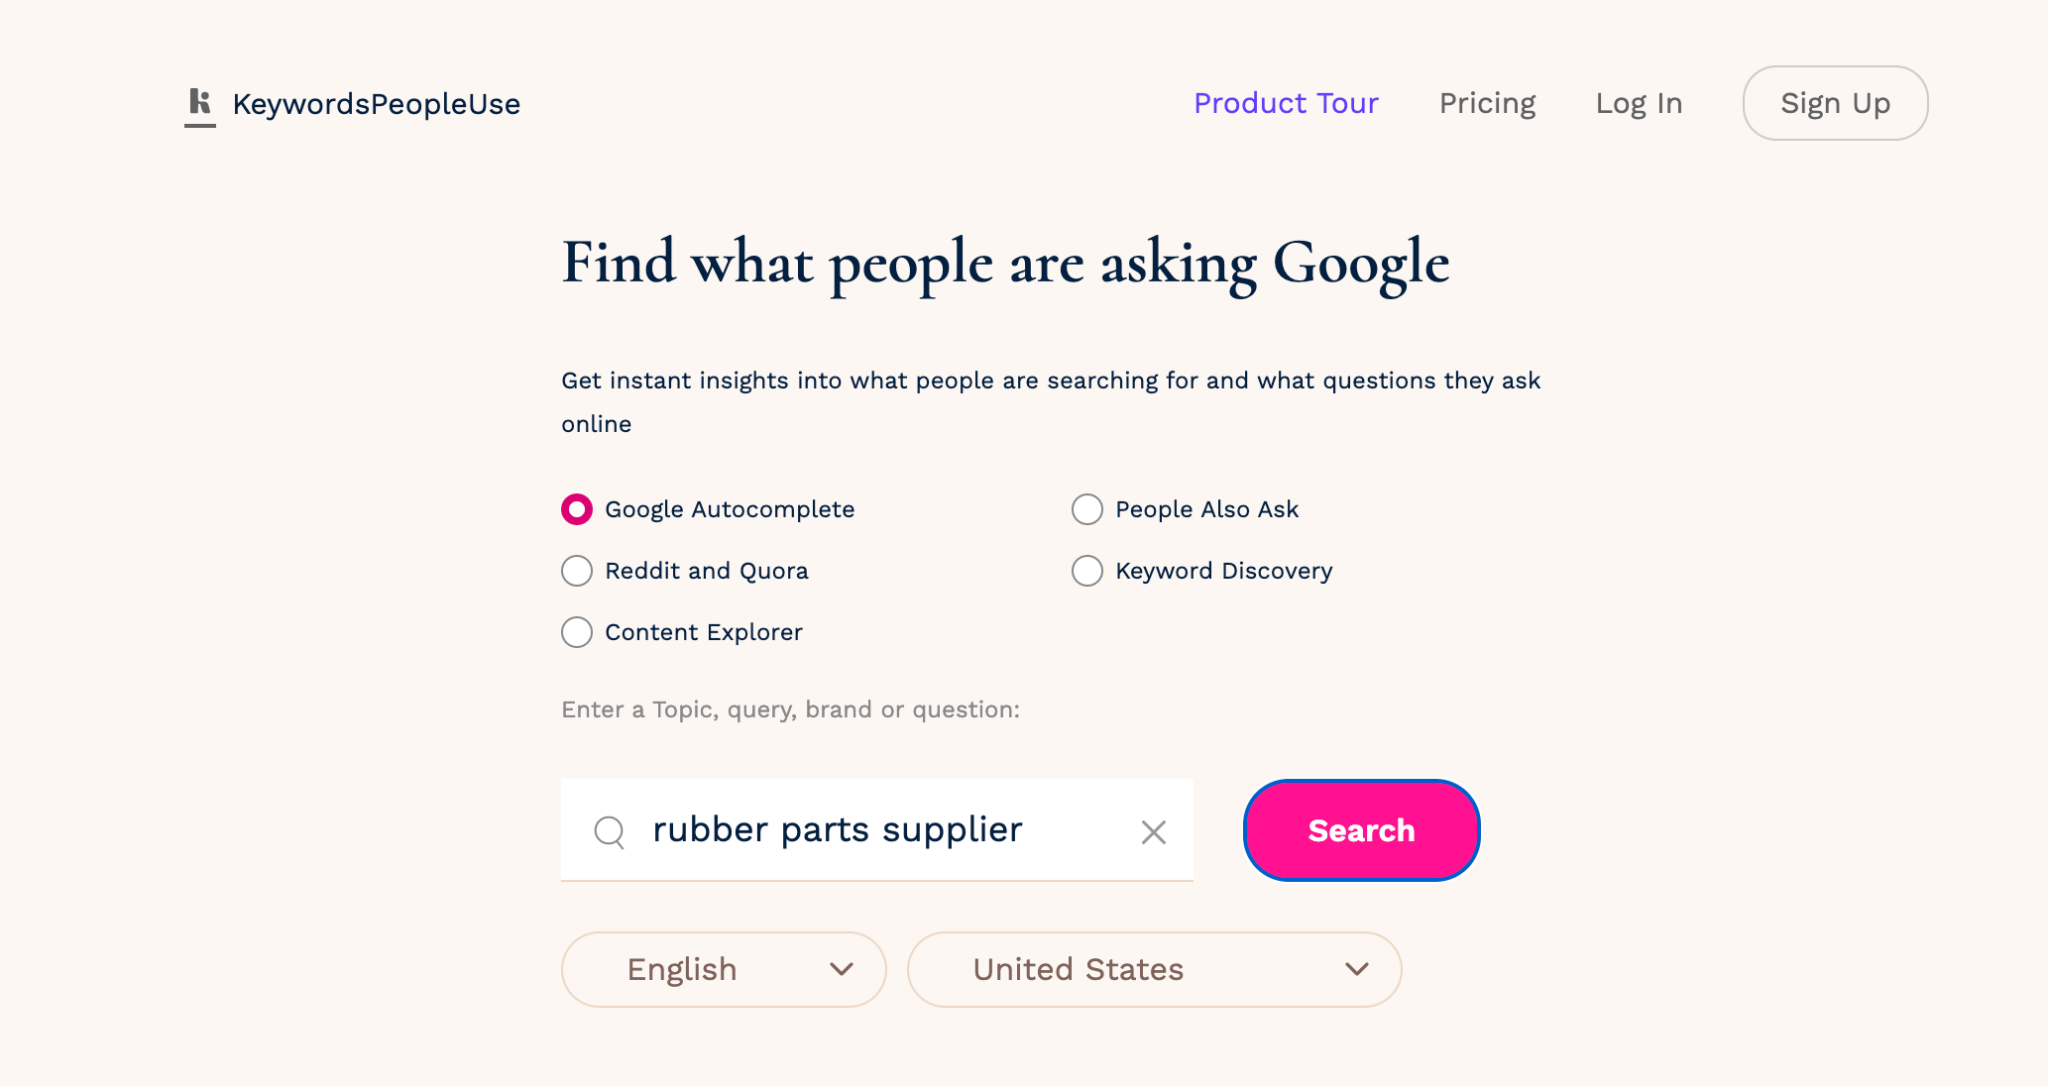Image resolution: width=2048 pixels, height=1086 pixels.
Task: Navigate to the Pricing page
Action: (1487, 103)
